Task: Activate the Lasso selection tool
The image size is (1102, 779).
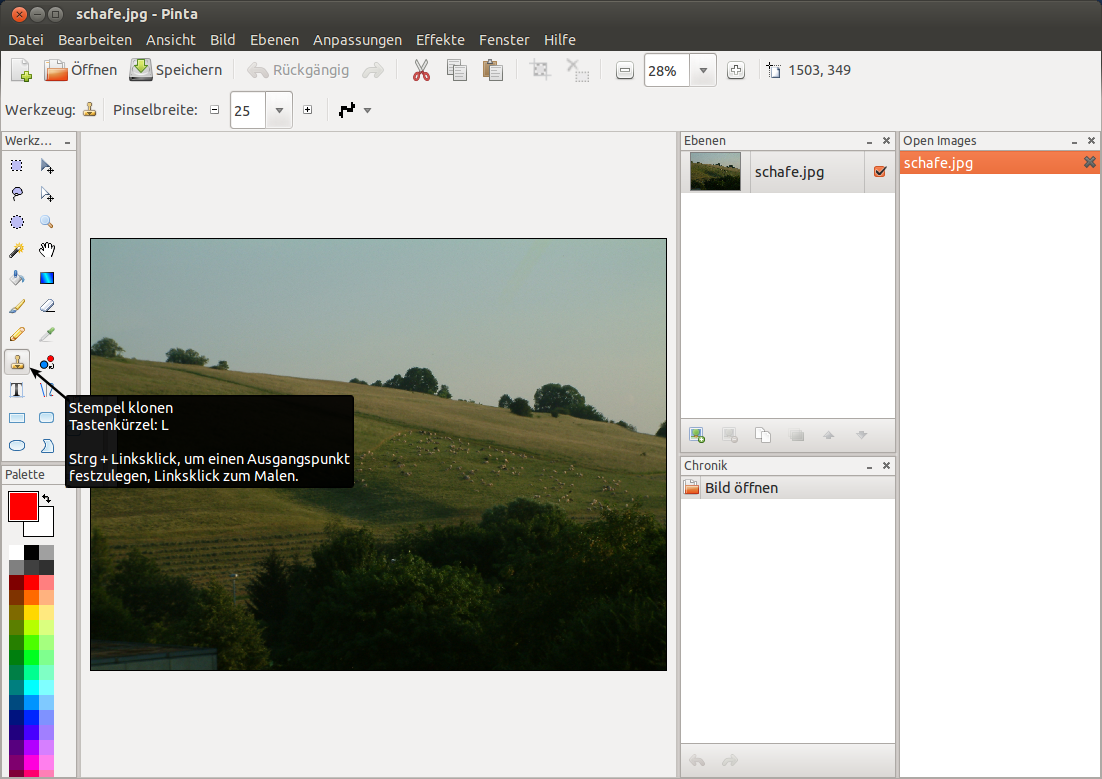Action: click(x=17, y=194)
